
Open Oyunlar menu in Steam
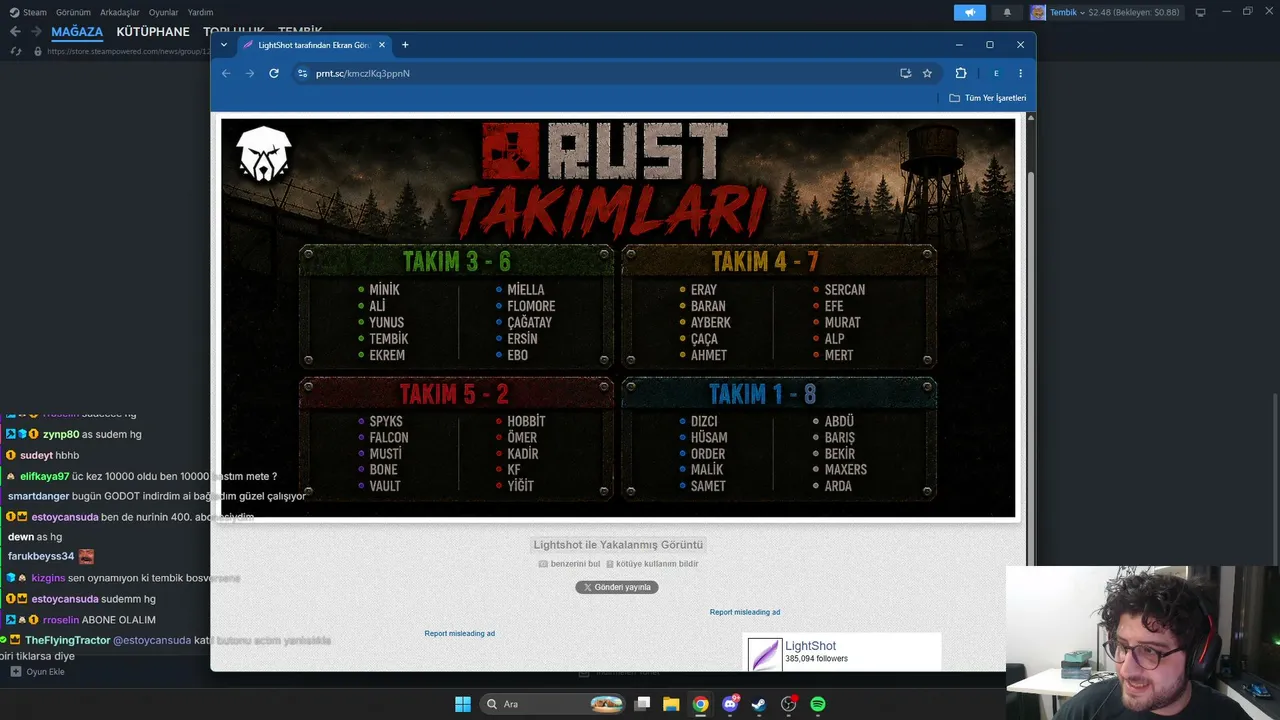click(x=164, y=12)
